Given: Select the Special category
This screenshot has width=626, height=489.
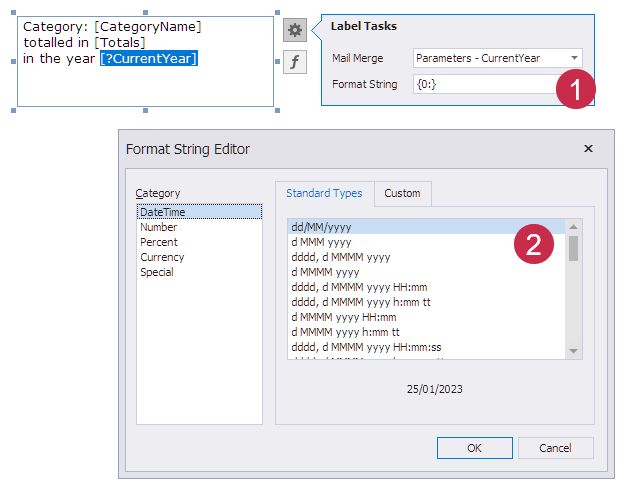Looking at the screenshot, I should click(x=199, y=272).
